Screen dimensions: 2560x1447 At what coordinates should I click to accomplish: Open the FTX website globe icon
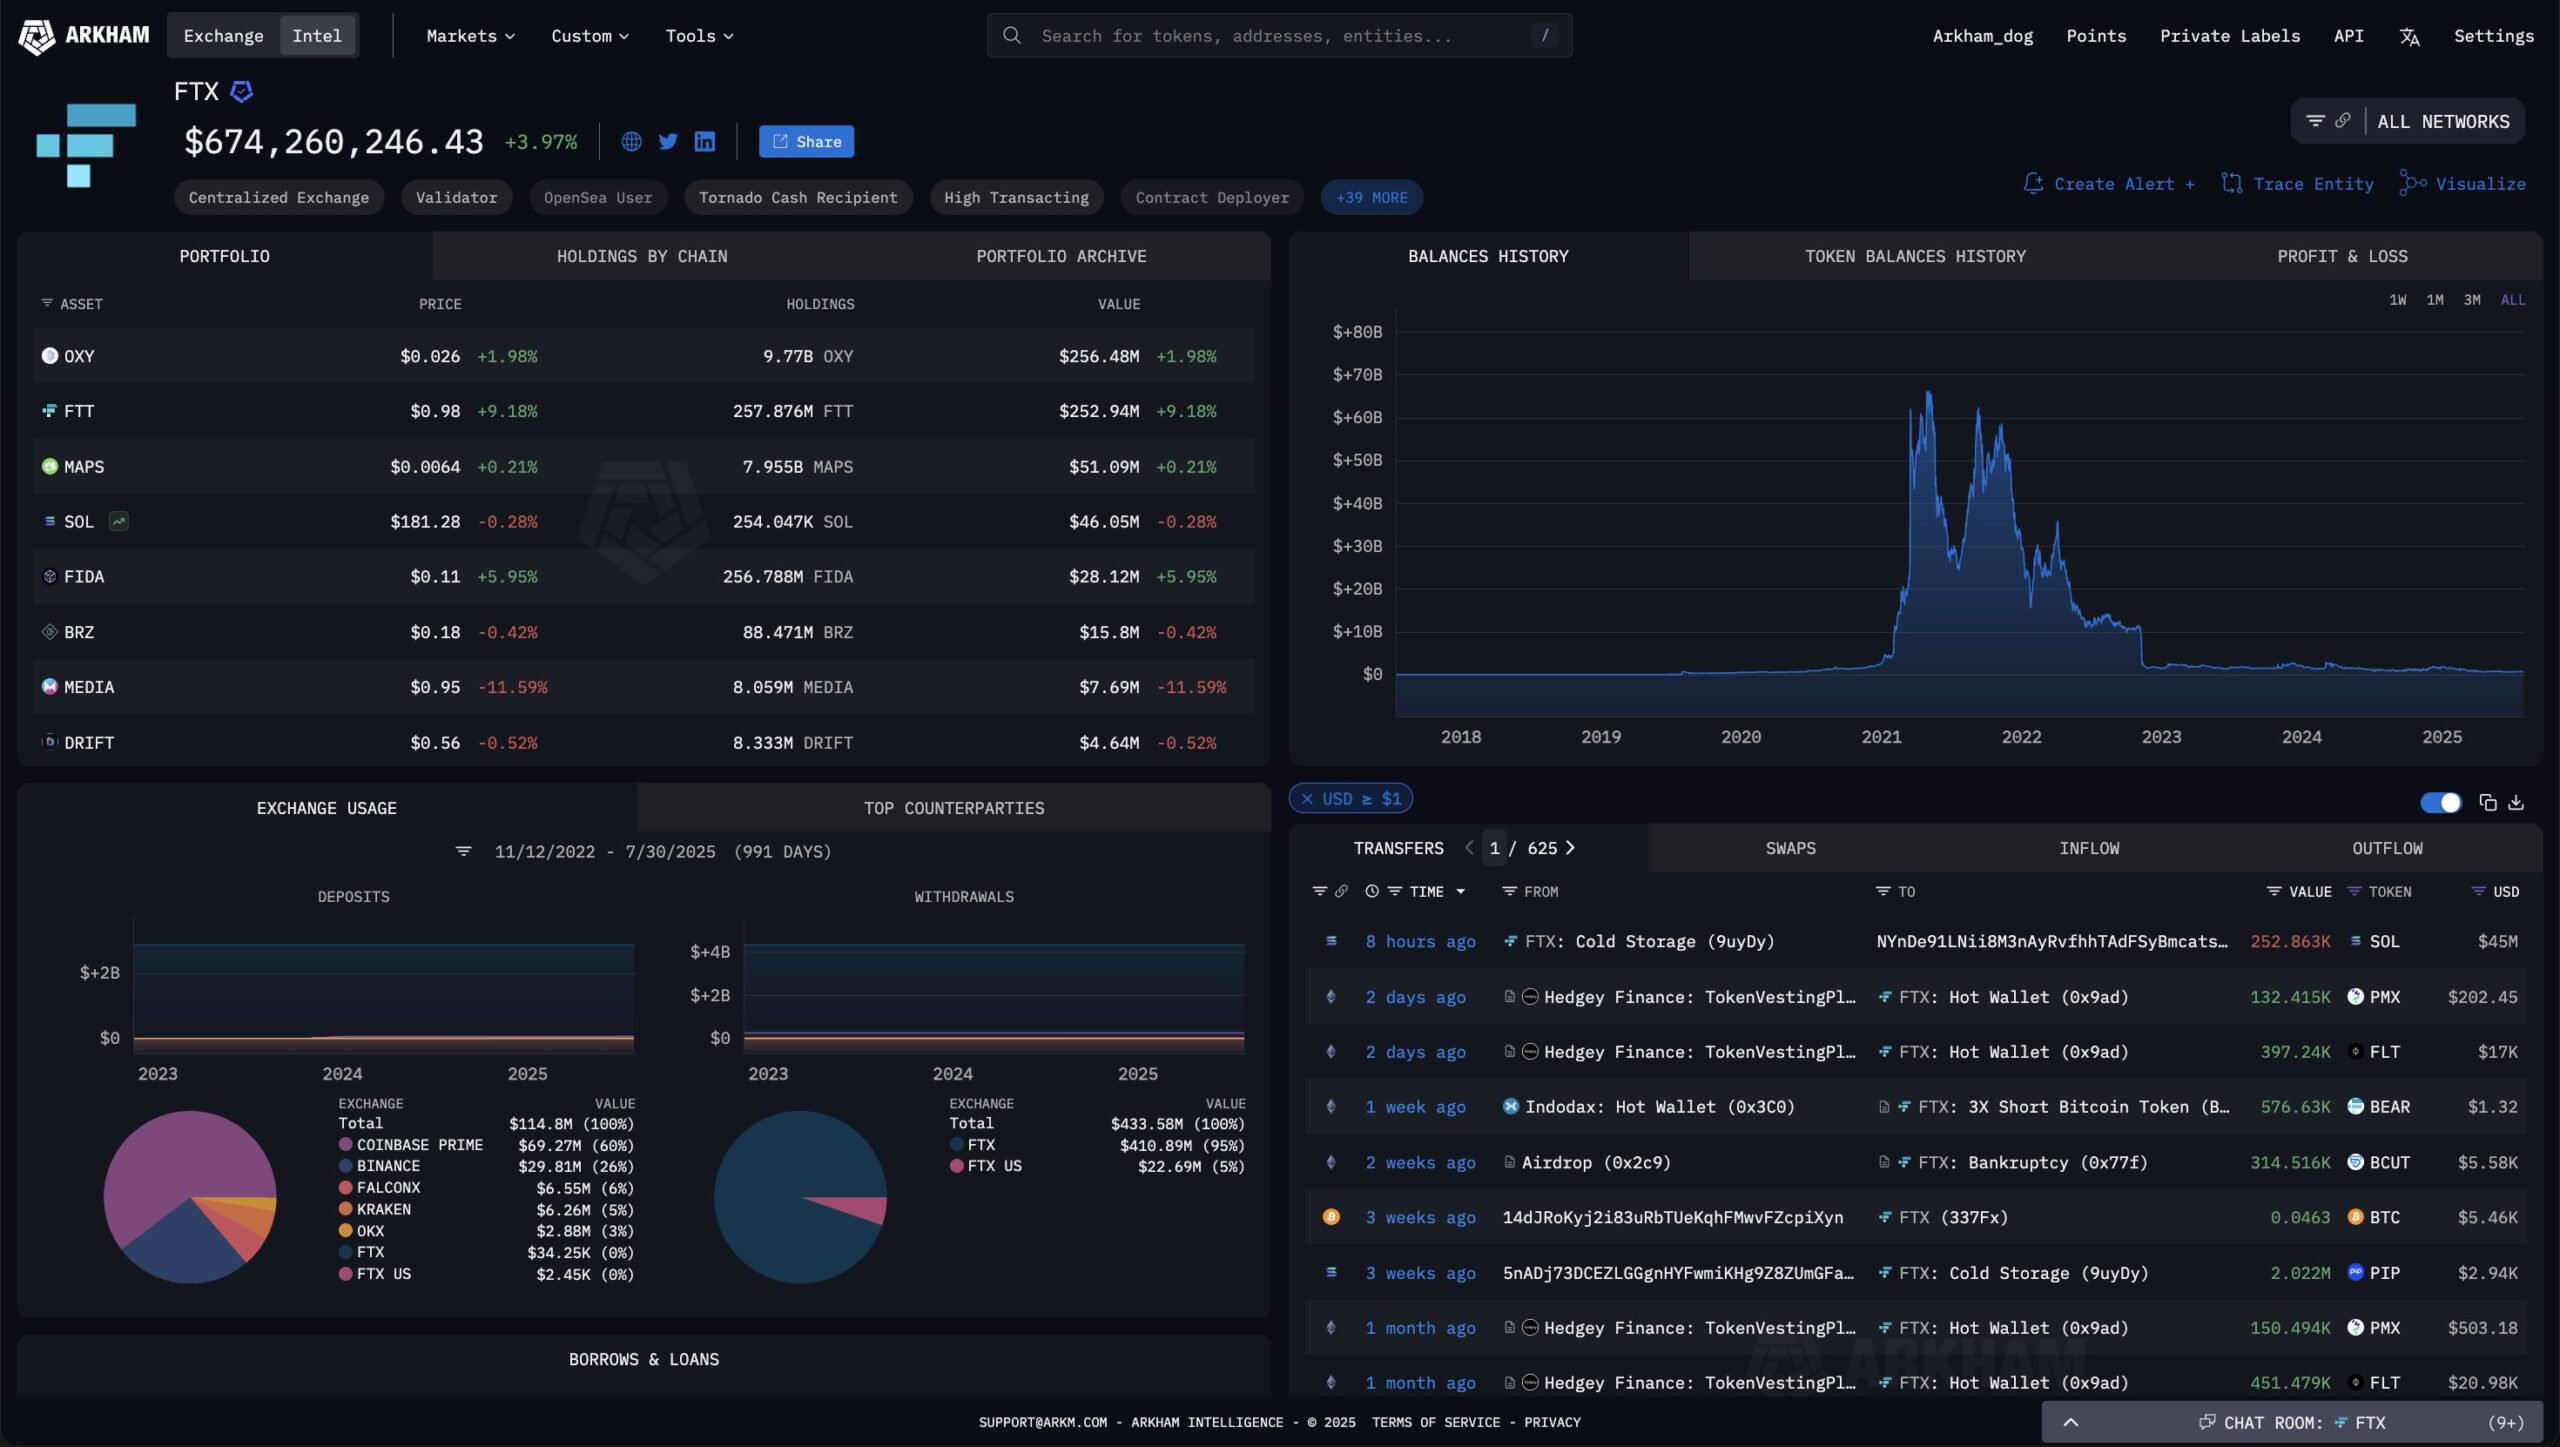click(631, 142)
